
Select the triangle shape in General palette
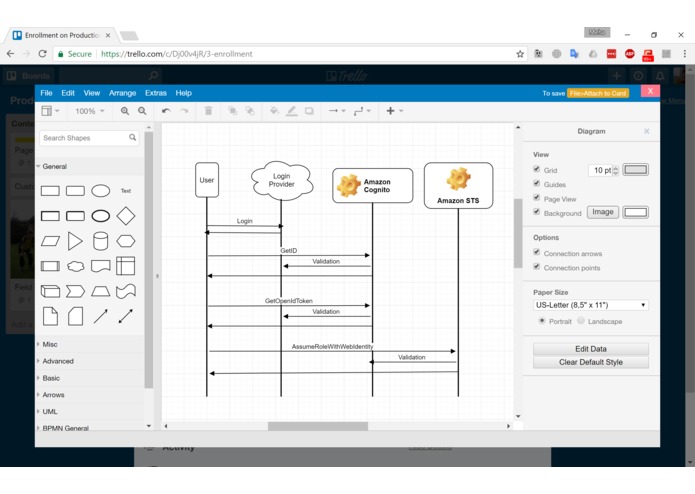tap(75, 241)
